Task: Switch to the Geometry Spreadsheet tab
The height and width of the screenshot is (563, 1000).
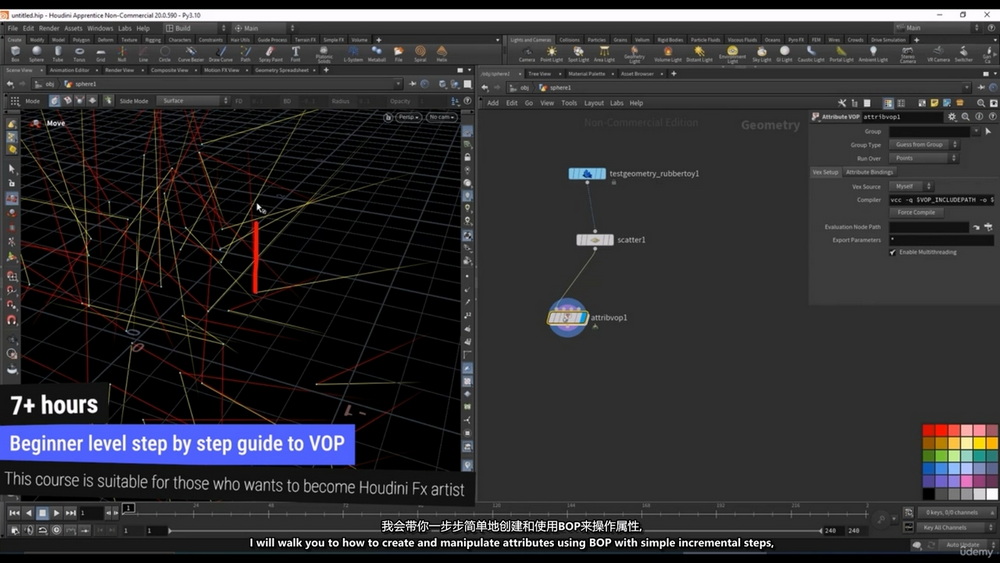Action: pos(281,70)
